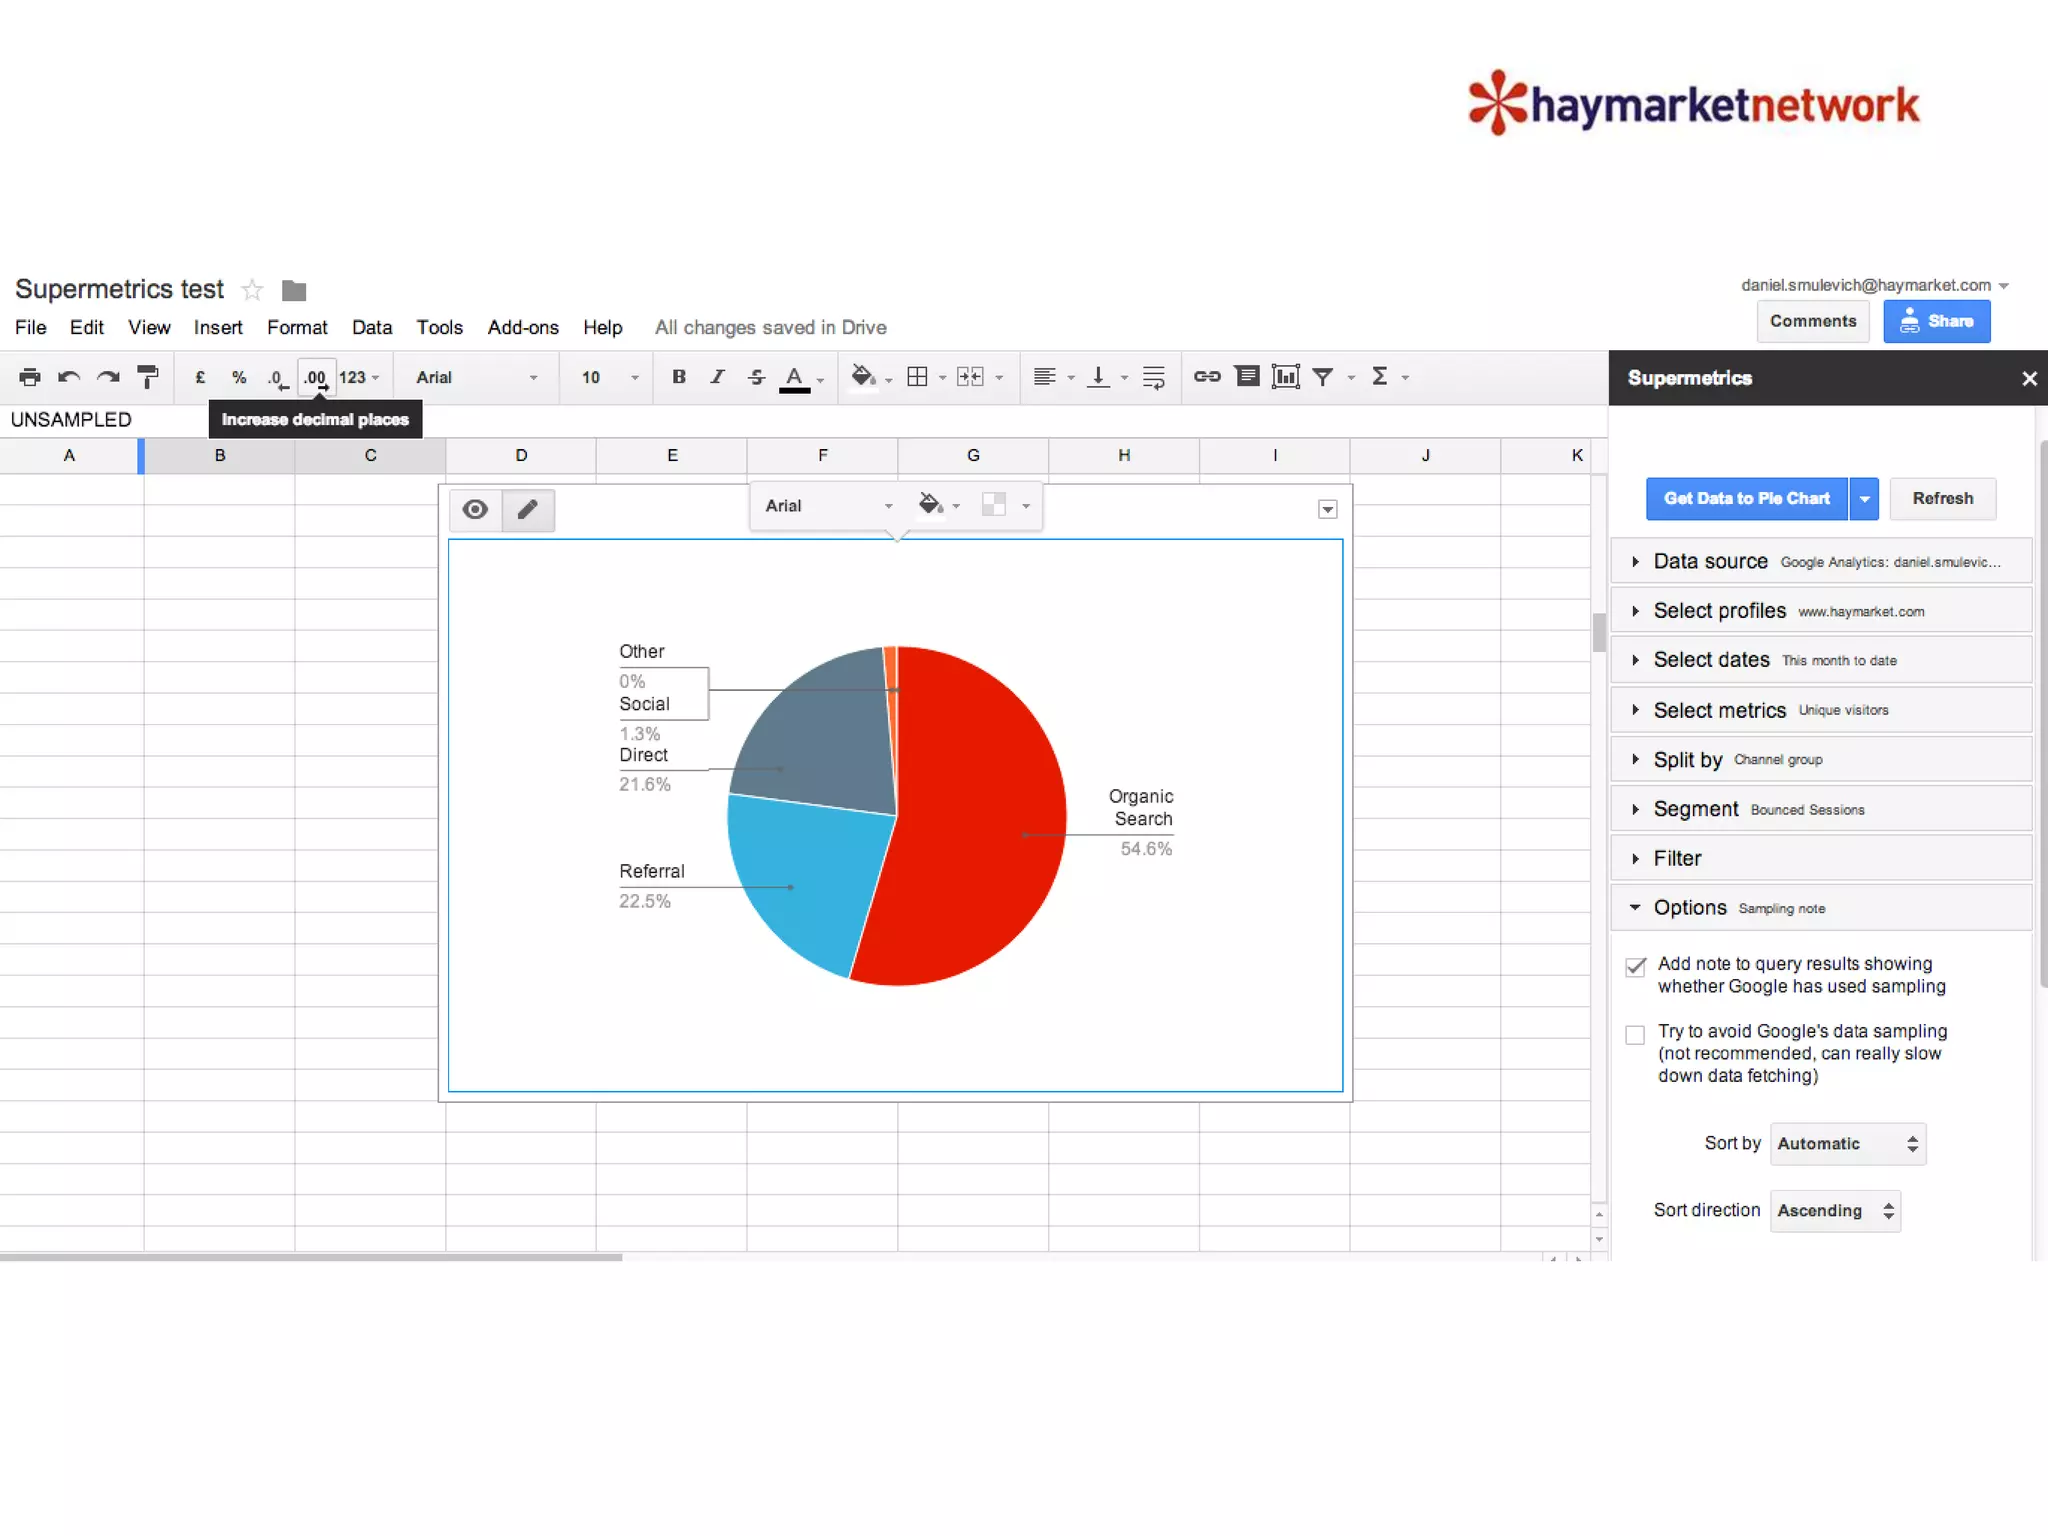2048x1536 pixels.
Task: Click the undo arrow icon
Action: pos(69,377)
